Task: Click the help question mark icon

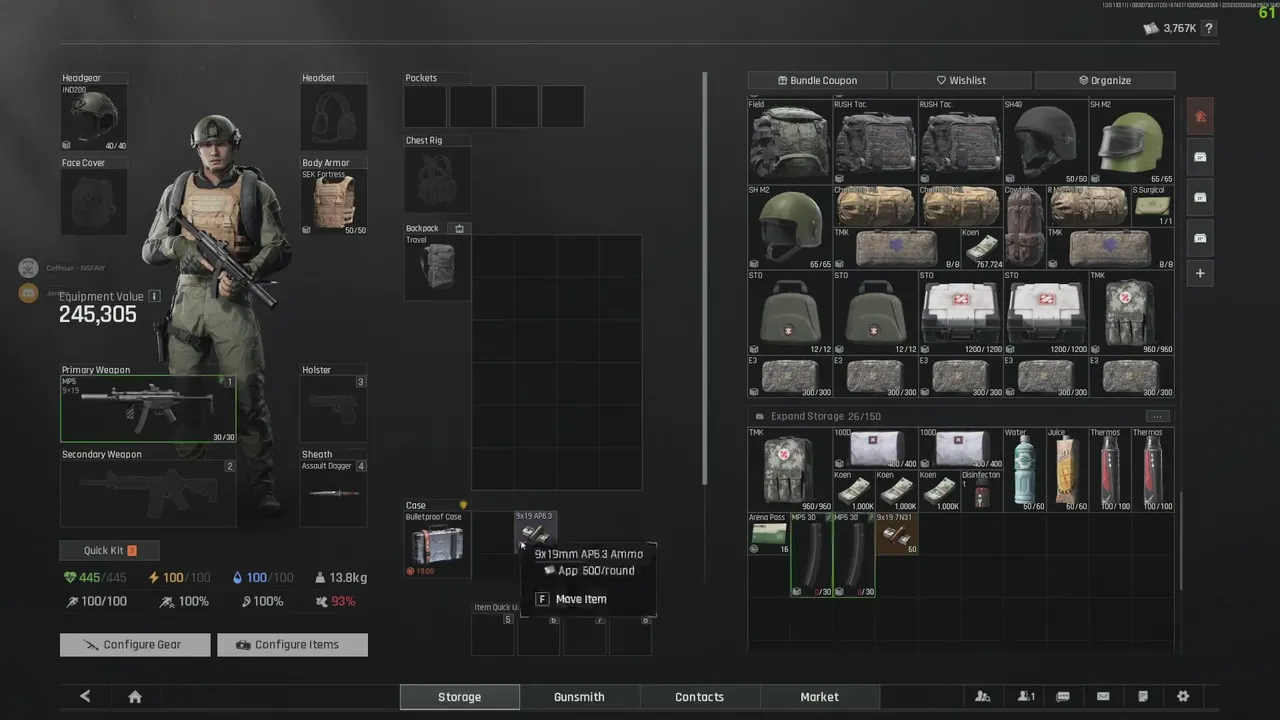Action: 1209,29
